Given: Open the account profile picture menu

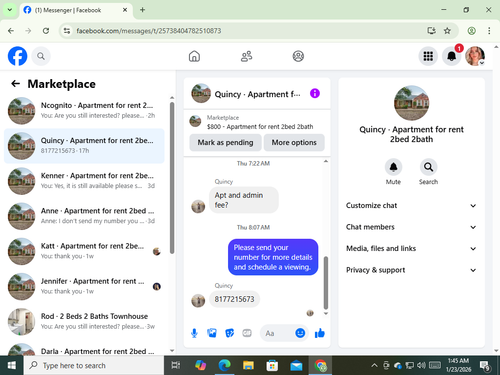Looking at the screenshot, I should click(x=475, y=56).
